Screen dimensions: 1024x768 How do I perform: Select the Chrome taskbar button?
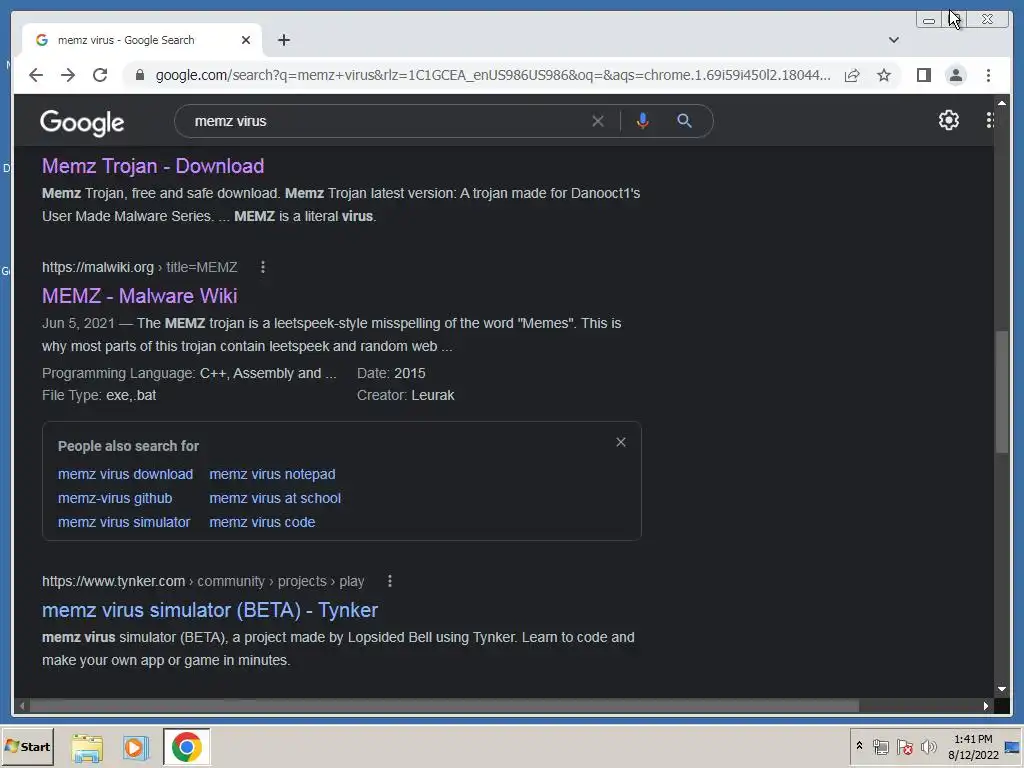pyautogui.click(x=187, y=747)
